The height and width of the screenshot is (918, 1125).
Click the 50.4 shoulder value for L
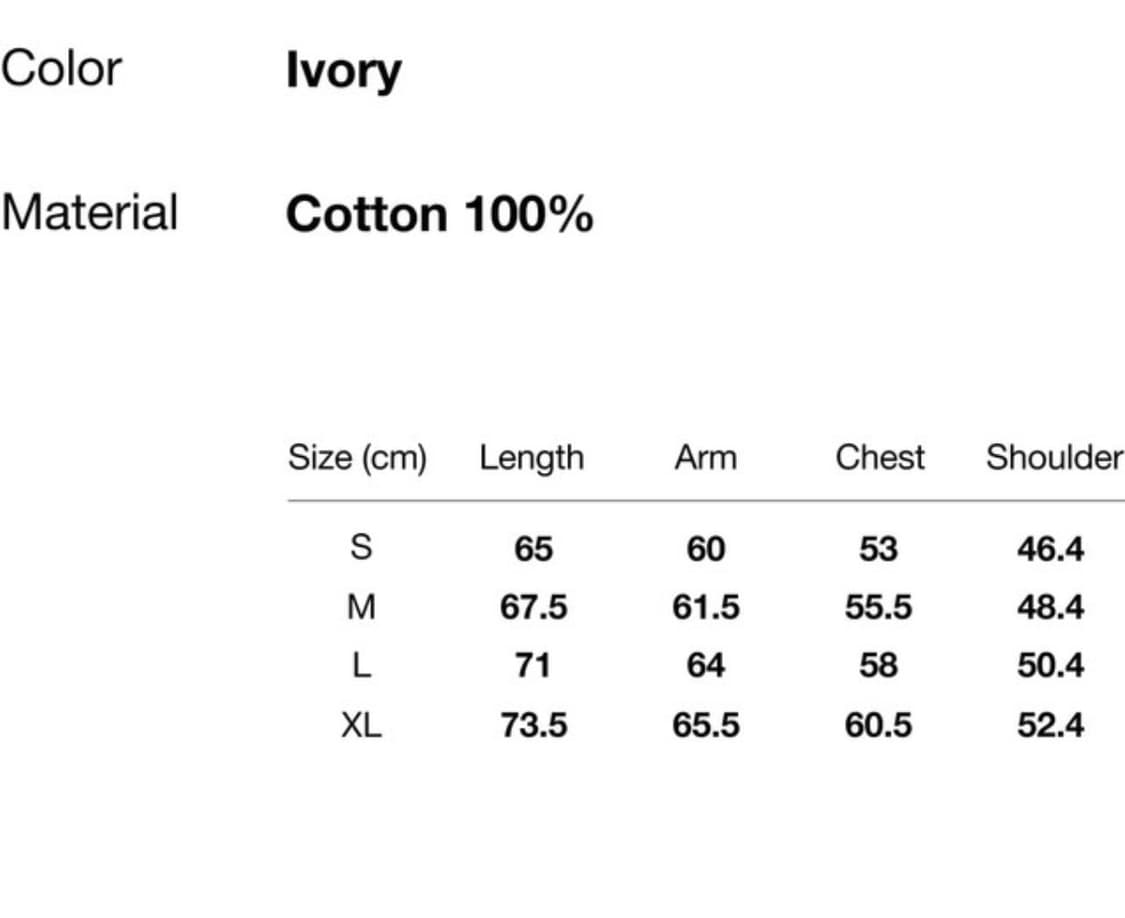point(1050,666)
